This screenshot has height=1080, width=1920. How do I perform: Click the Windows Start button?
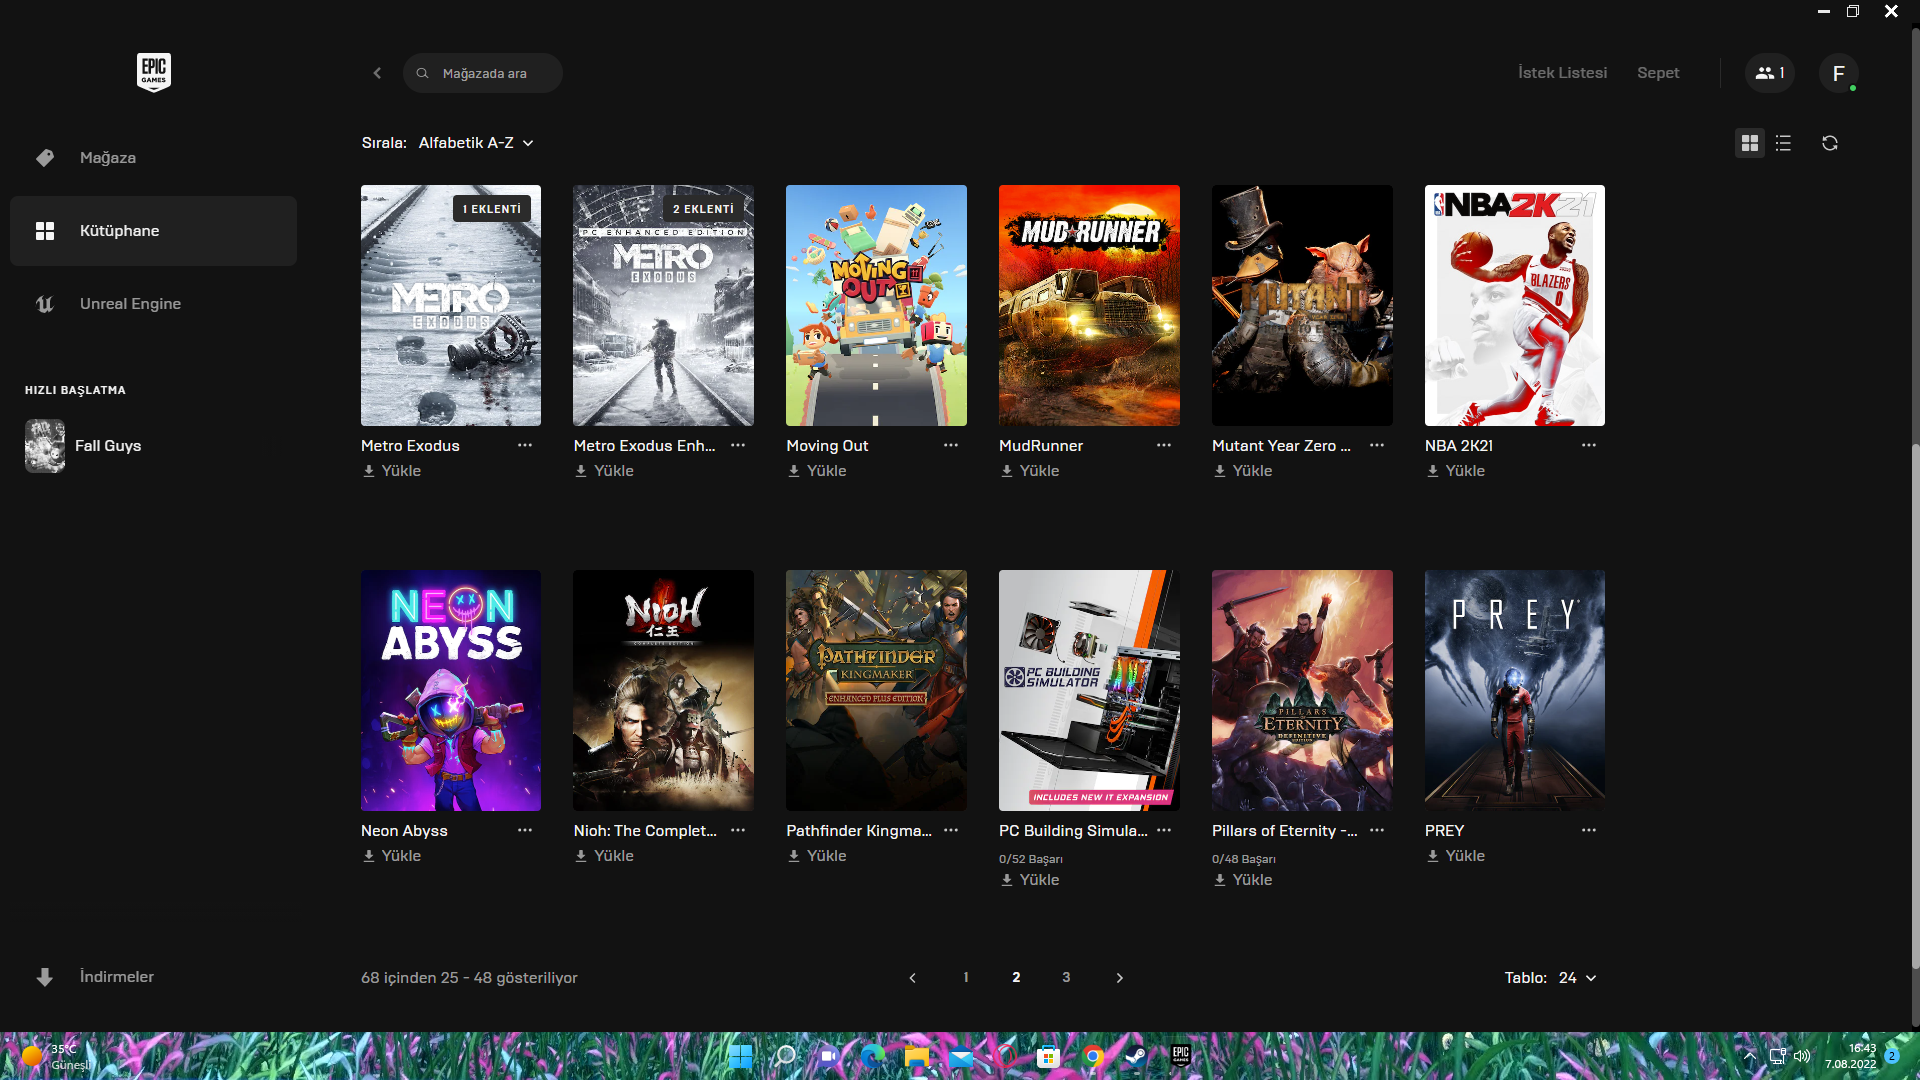741,1056
